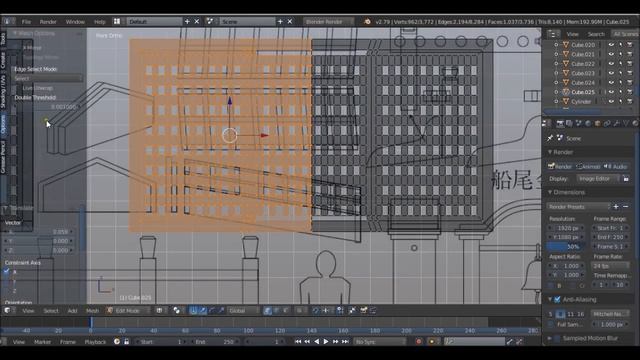Delete the Default screen layout
The height and width of the screenshot is (360, 640).
196,21
